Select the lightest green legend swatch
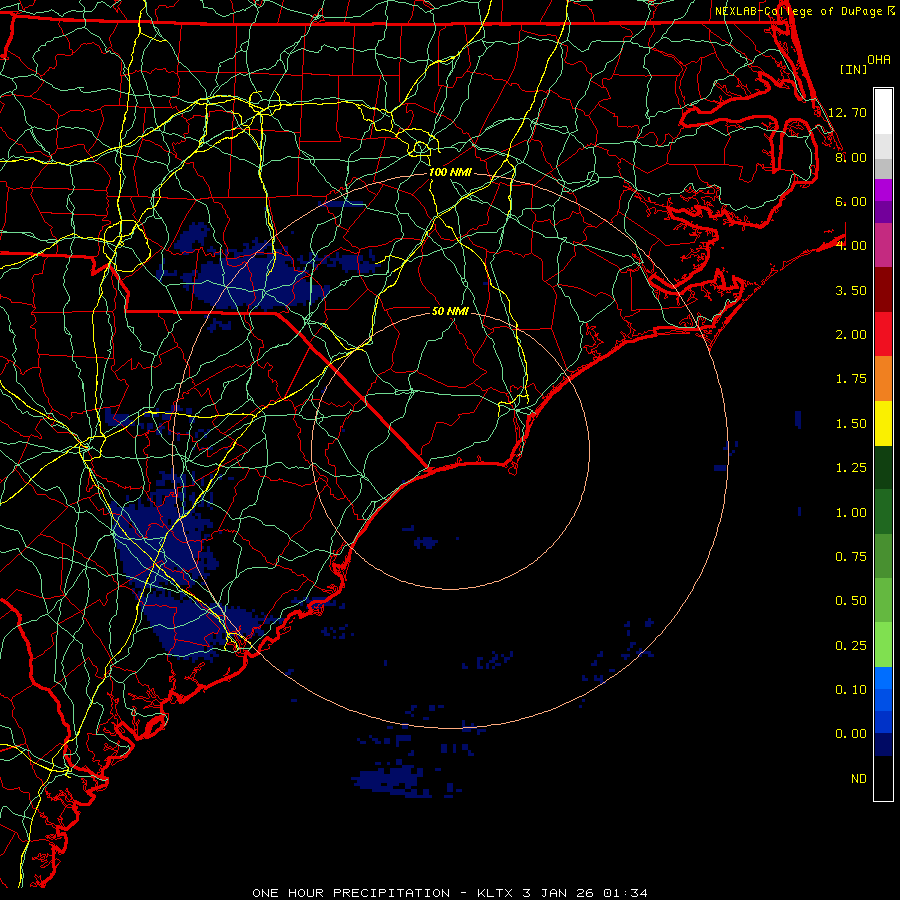The width and height of the screenshot is (900, 900). click(883, 645)
